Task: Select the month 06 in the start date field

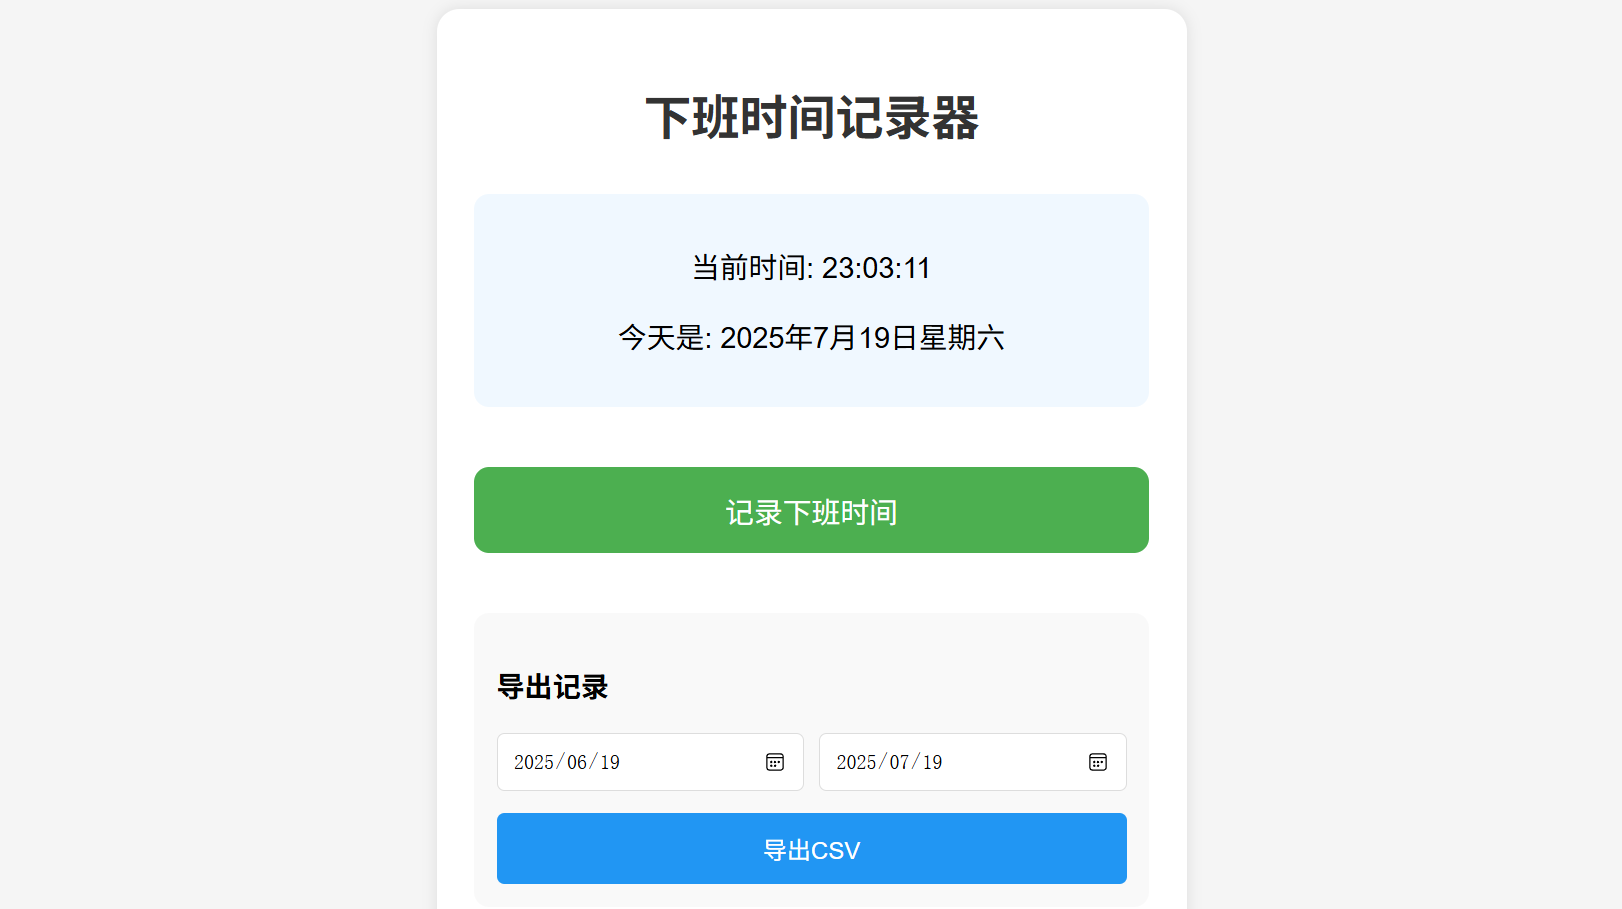Action: [577, 762]
